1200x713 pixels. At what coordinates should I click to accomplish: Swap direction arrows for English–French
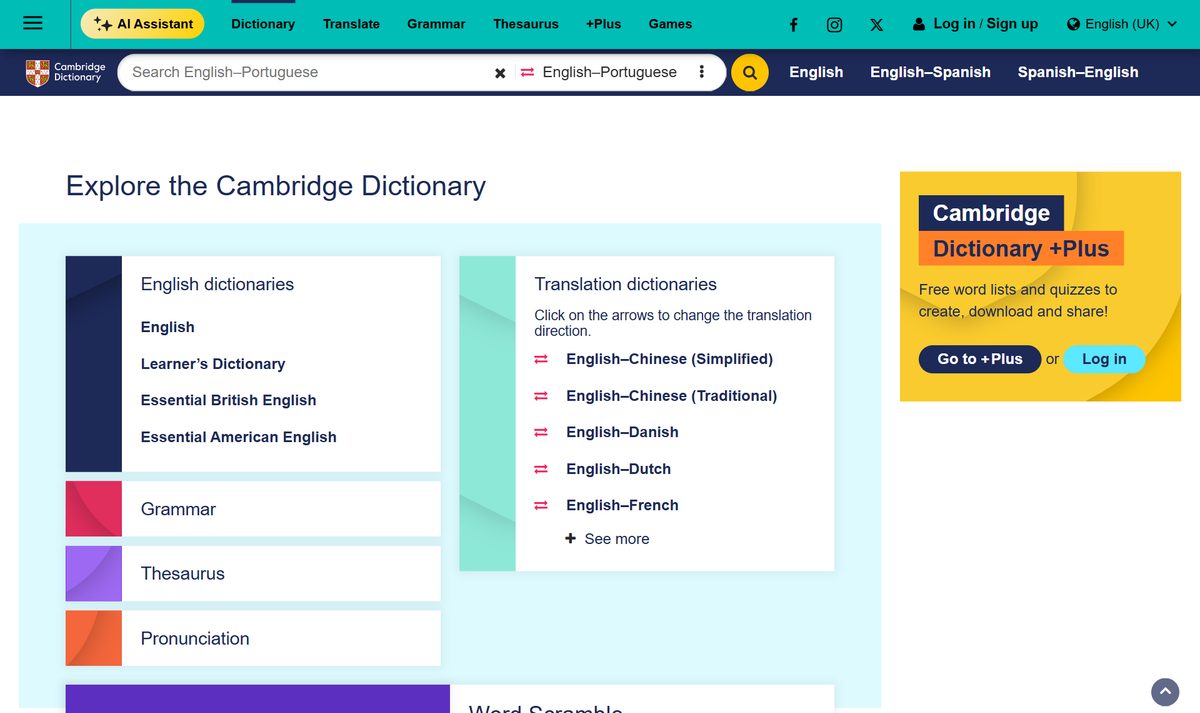click(541, 505)
